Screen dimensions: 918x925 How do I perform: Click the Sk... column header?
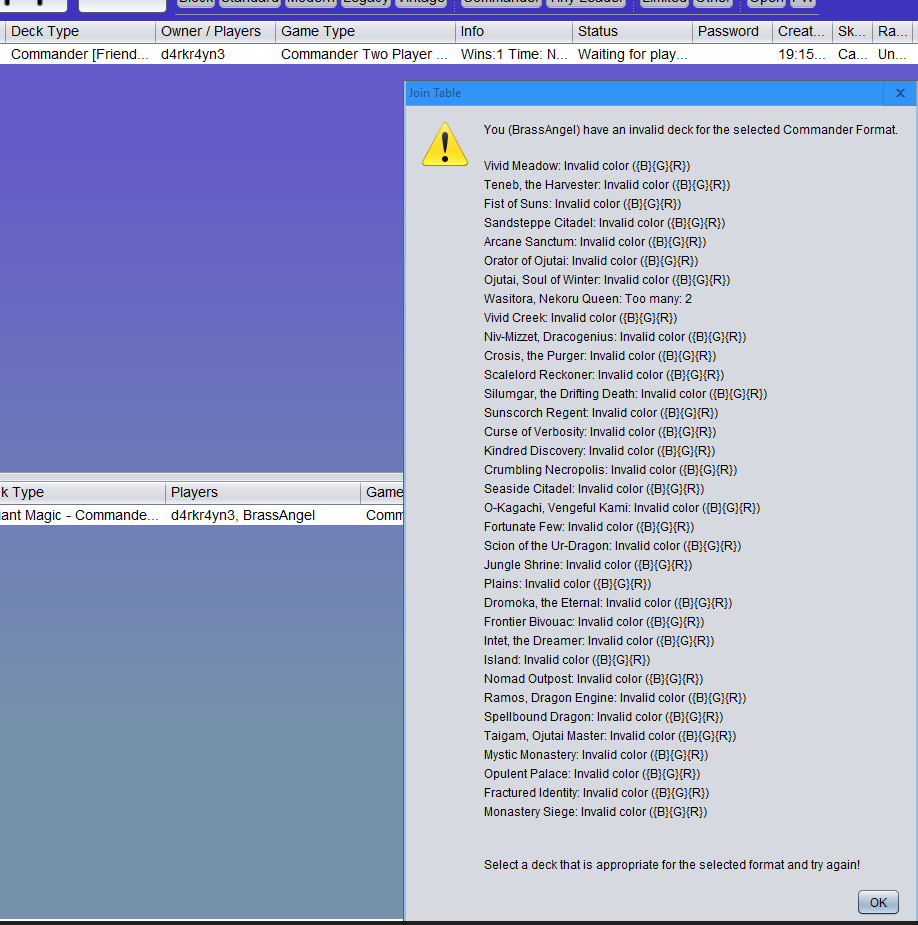(x=852, y=31)
